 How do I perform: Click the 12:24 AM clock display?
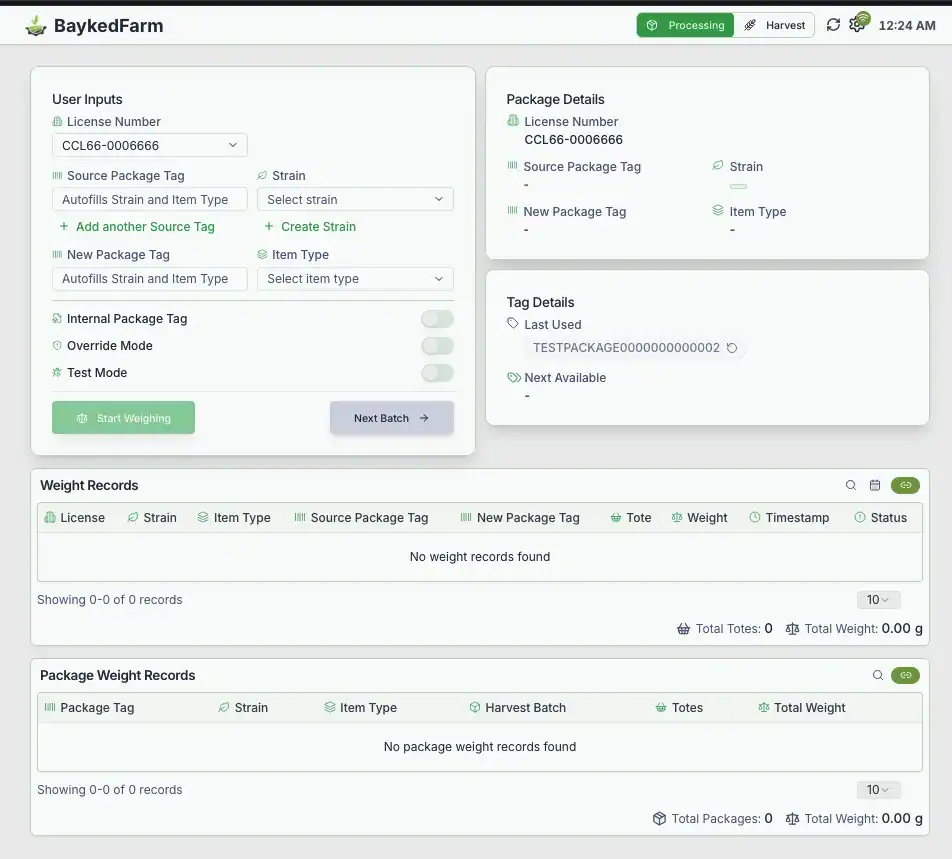pyautogui.click(x=907, y=25)
